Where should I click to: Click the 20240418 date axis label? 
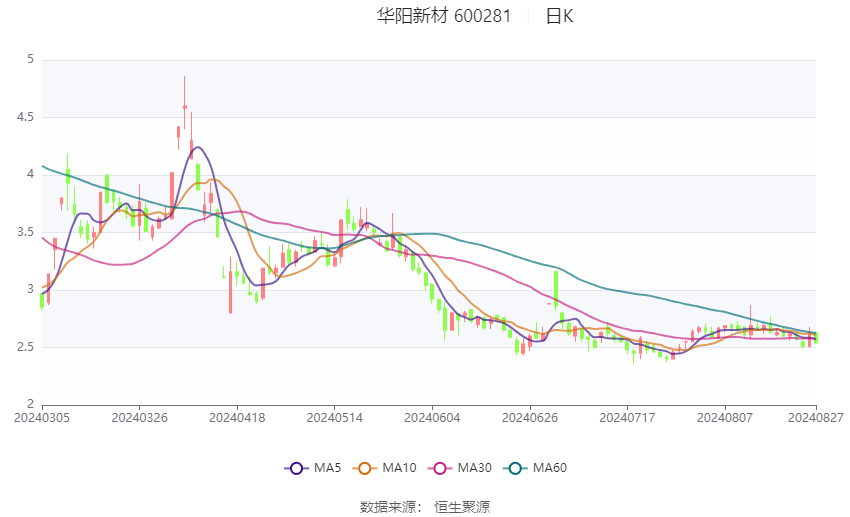[x=237, y=418]
